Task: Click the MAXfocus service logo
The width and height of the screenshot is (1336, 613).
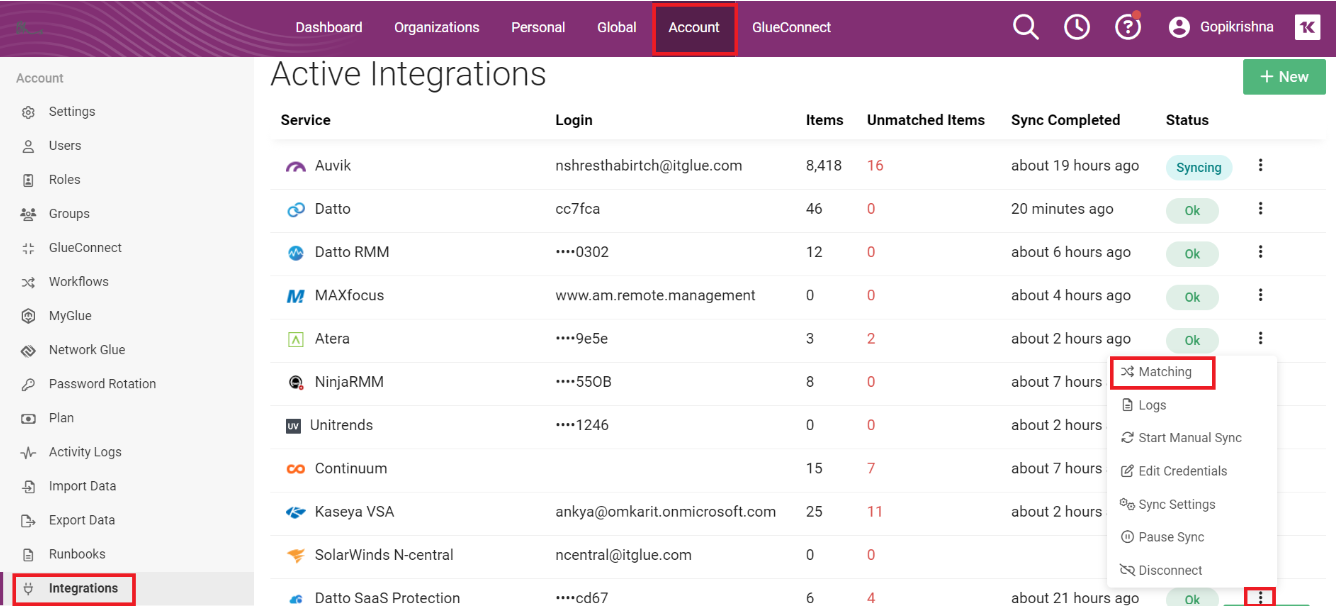Action: (x=296, y=296)
